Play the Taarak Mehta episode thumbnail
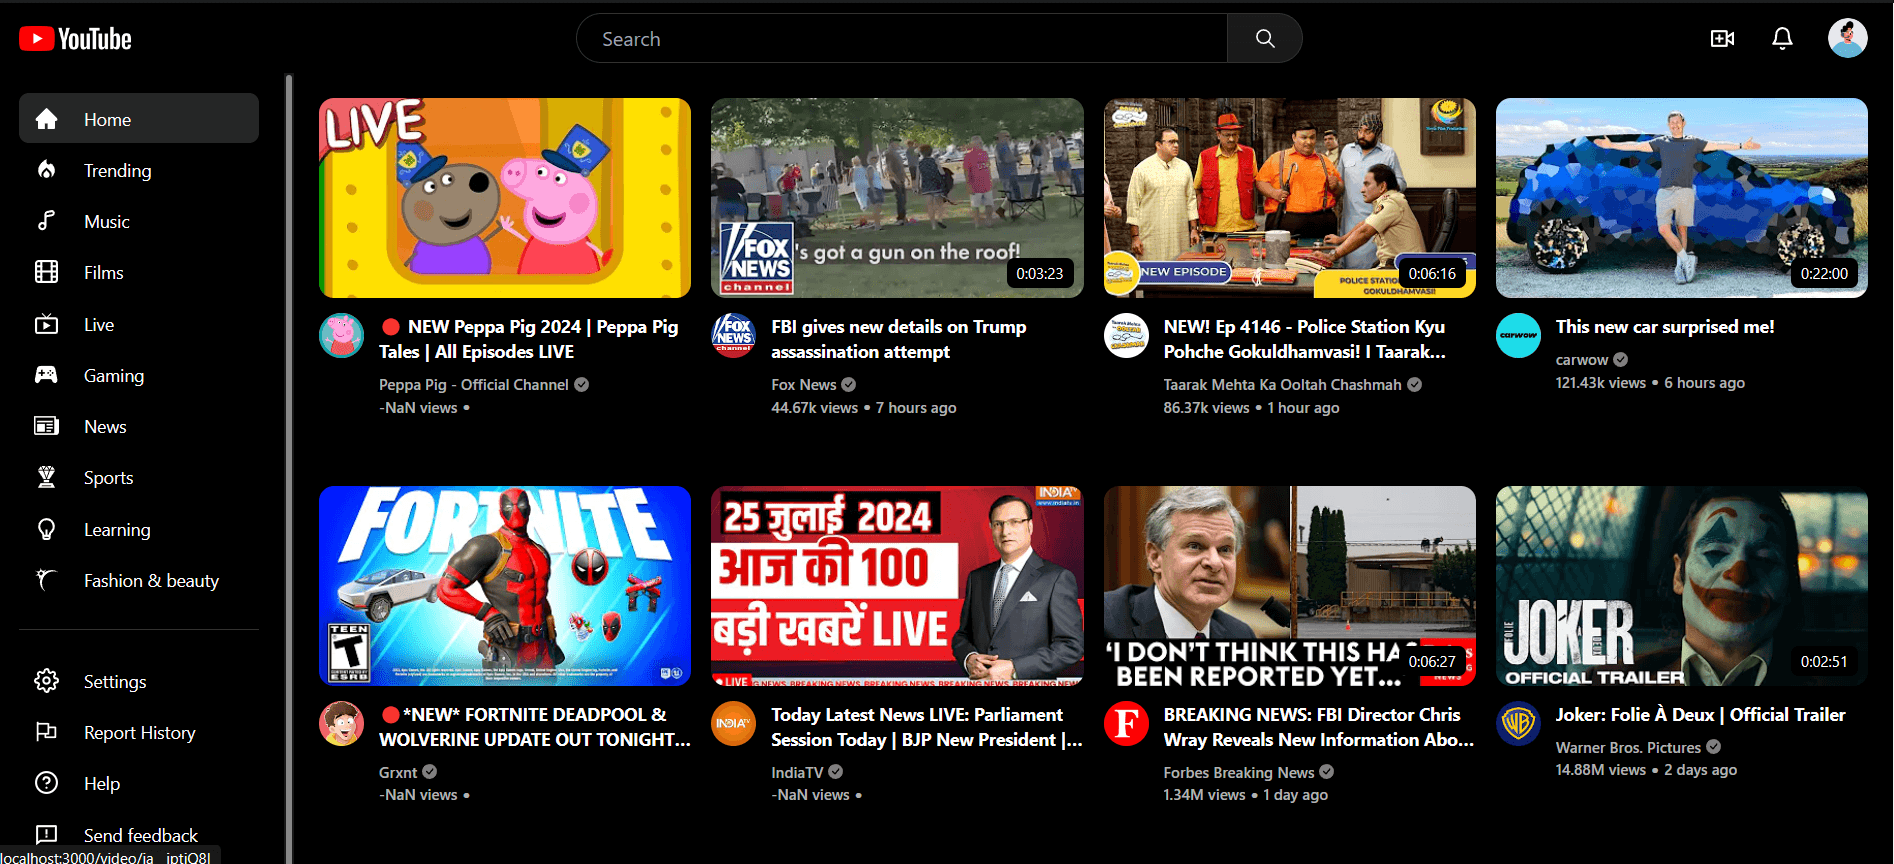 (1290, 198)
